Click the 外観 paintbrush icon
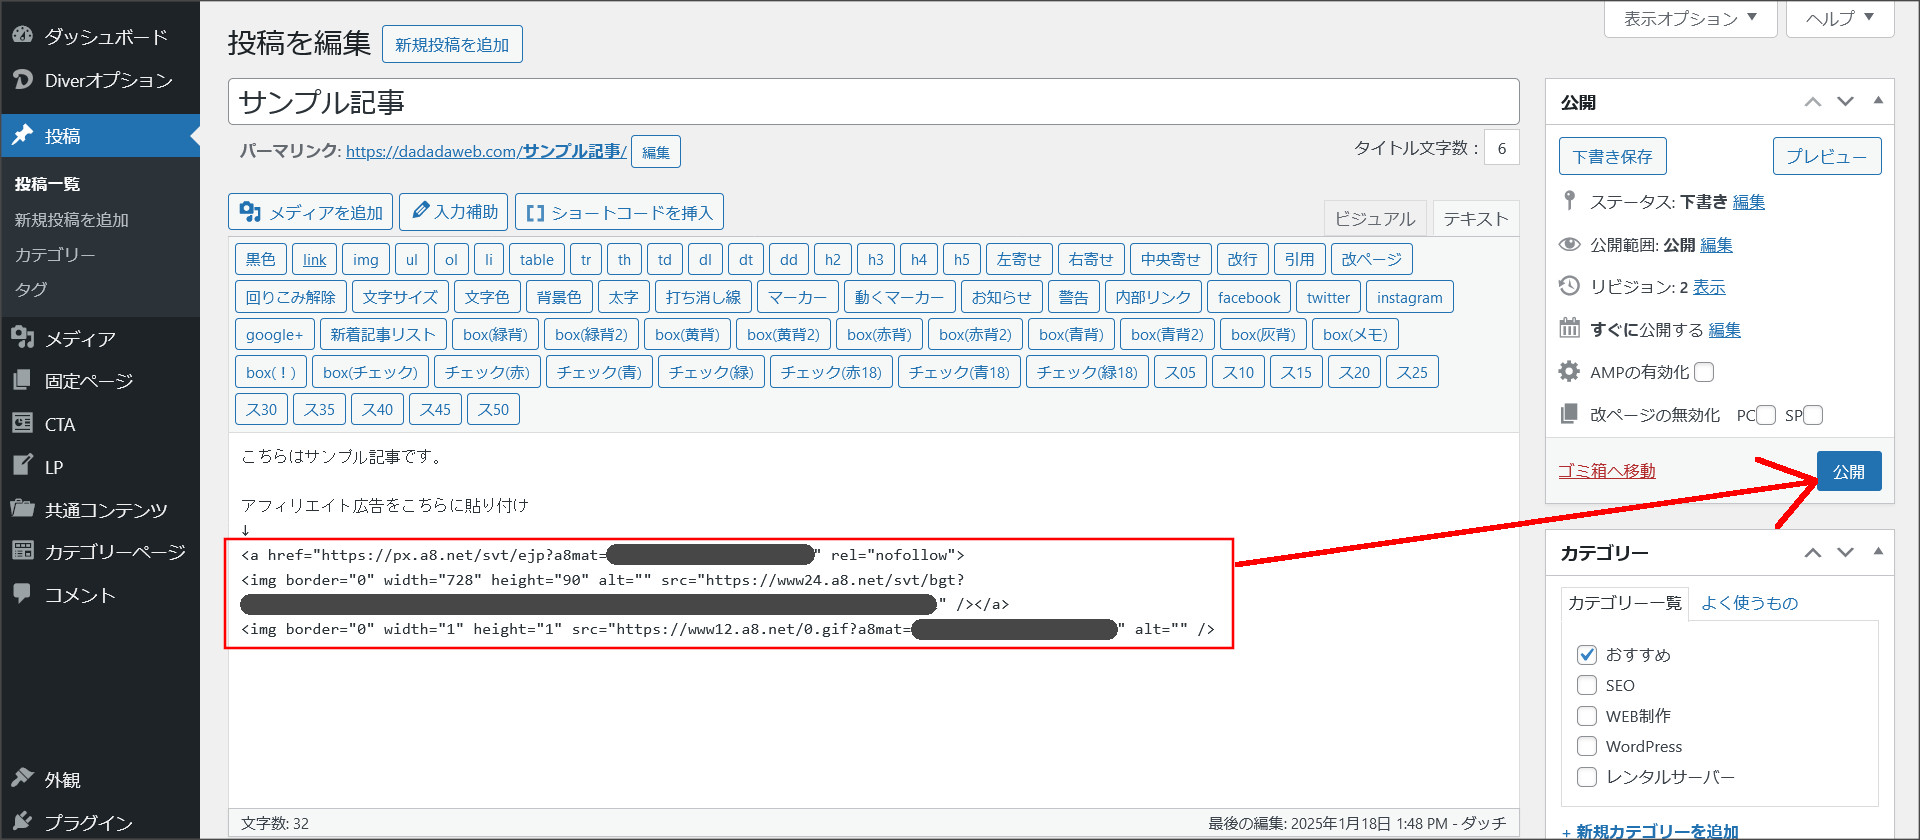This screenshot has width=1920, height=840. pyautogui.click(x=22, y=778)
